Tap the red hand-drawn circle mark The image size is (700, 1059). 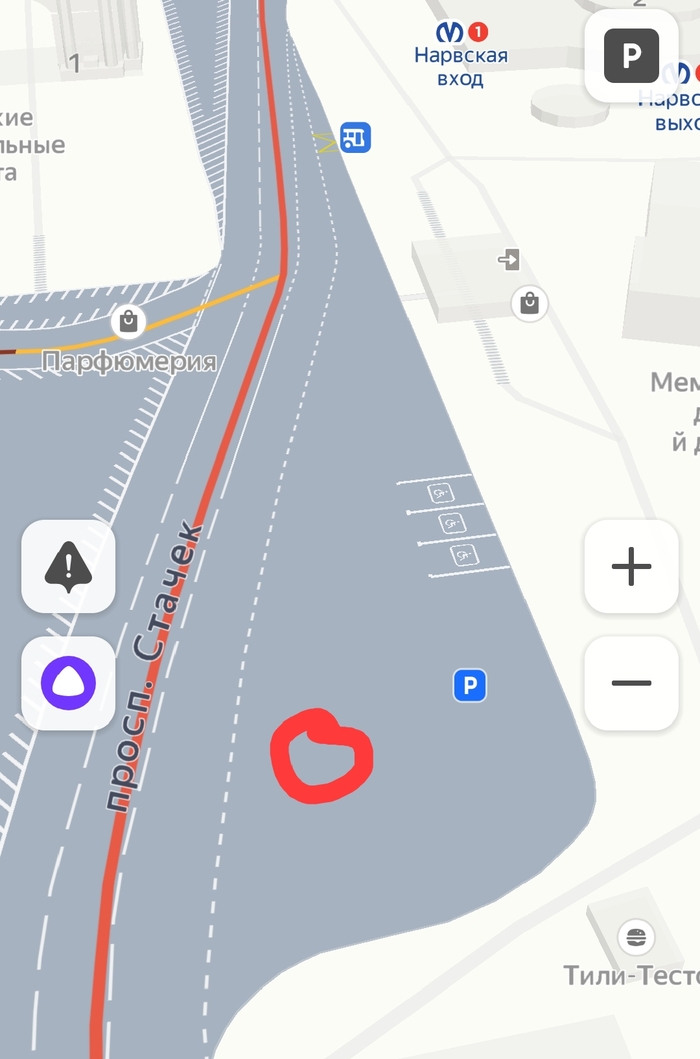pos(322,756)
